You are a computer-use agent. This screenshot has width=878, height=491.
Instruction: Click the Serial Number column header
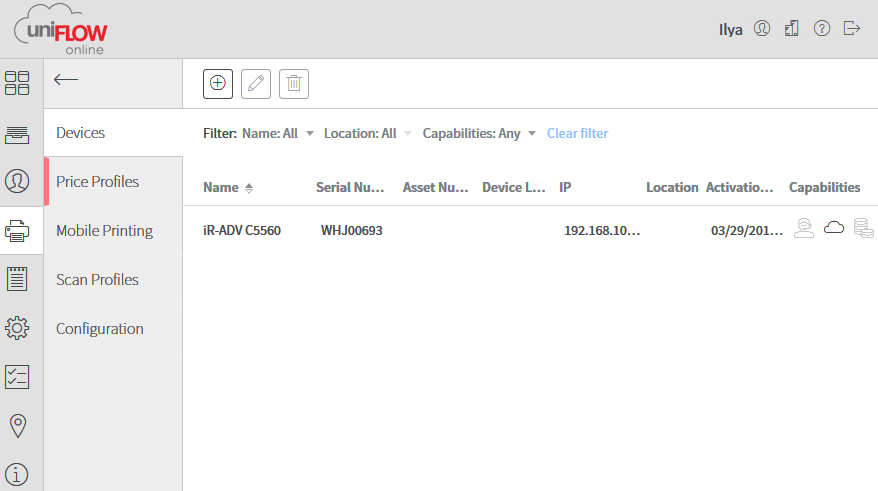pos(350,187)
